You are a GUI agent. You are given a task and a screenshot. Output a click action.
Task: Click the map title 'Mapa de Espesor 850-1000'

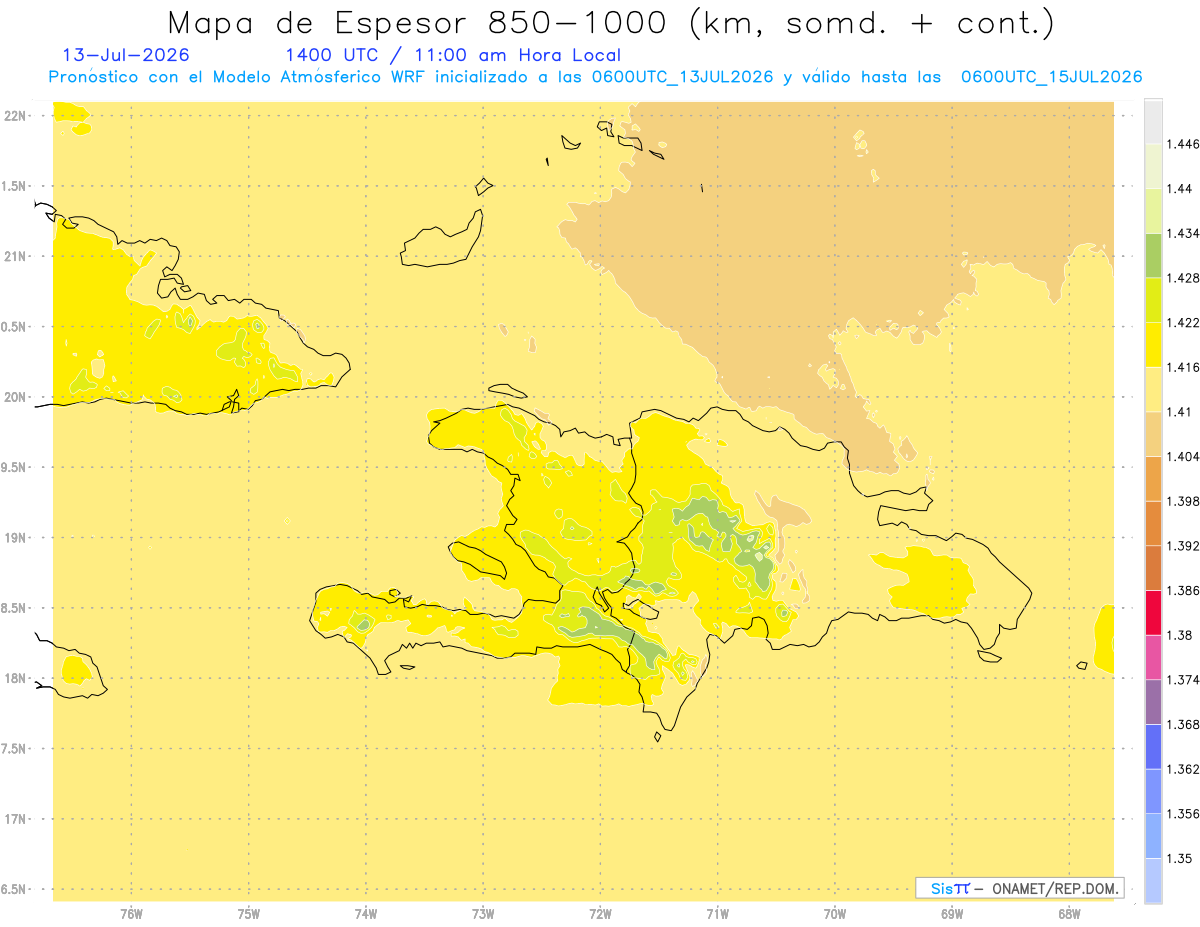click(422, 23)
